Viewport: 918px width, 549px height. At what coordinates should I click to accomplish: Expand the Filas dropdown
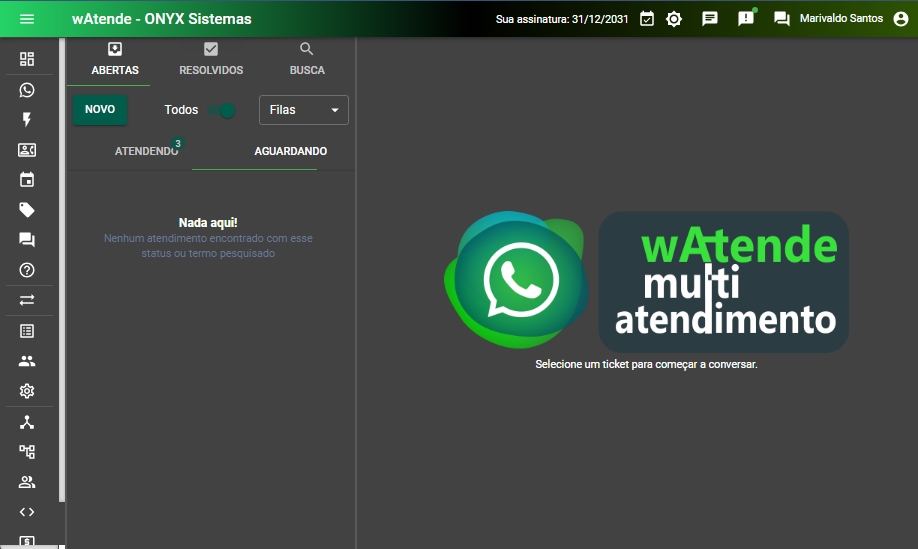pos(304,110)
